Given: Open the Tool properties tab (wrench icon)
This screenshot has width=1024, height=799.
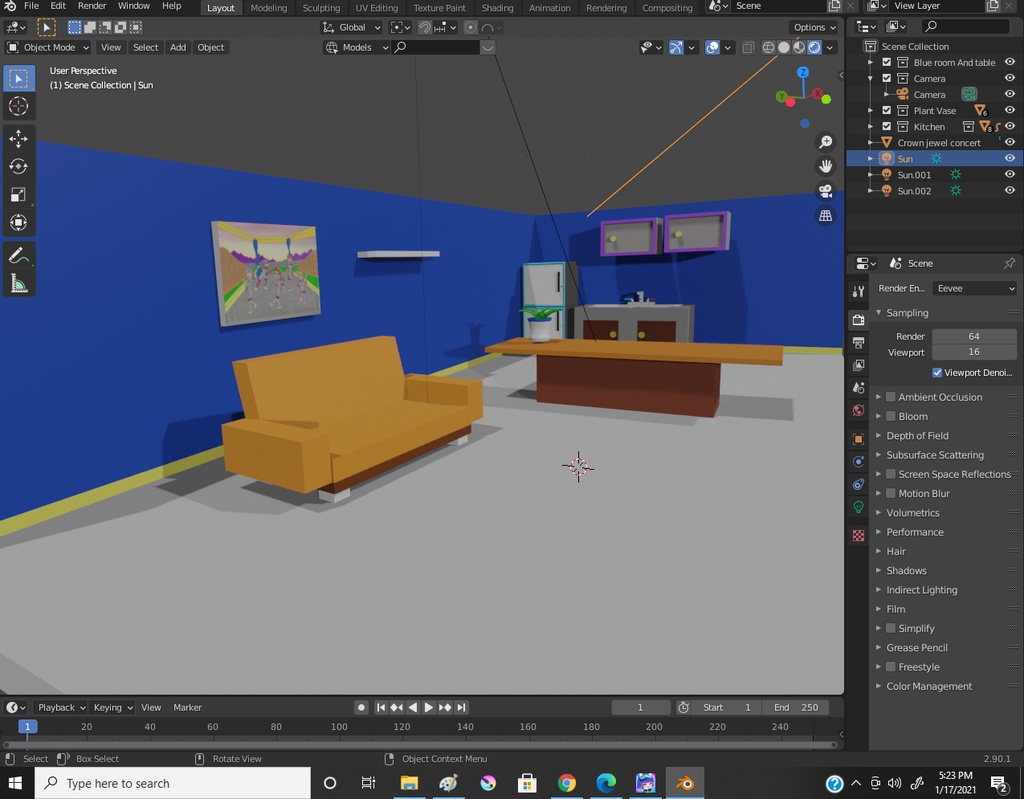Looking at the screenshot, I should [858, 292].
